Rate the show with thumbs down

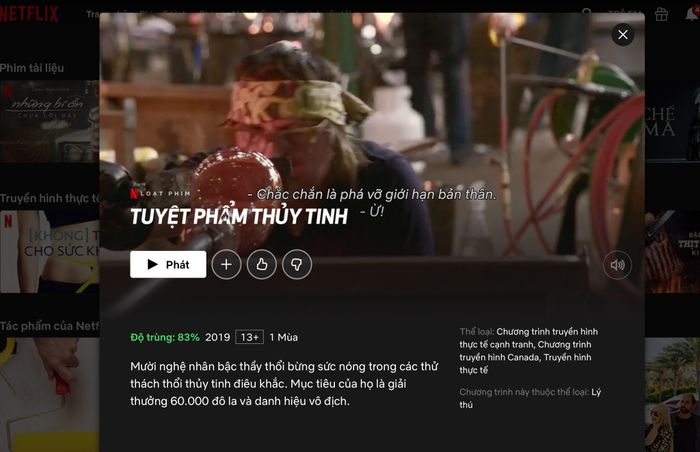297,264
